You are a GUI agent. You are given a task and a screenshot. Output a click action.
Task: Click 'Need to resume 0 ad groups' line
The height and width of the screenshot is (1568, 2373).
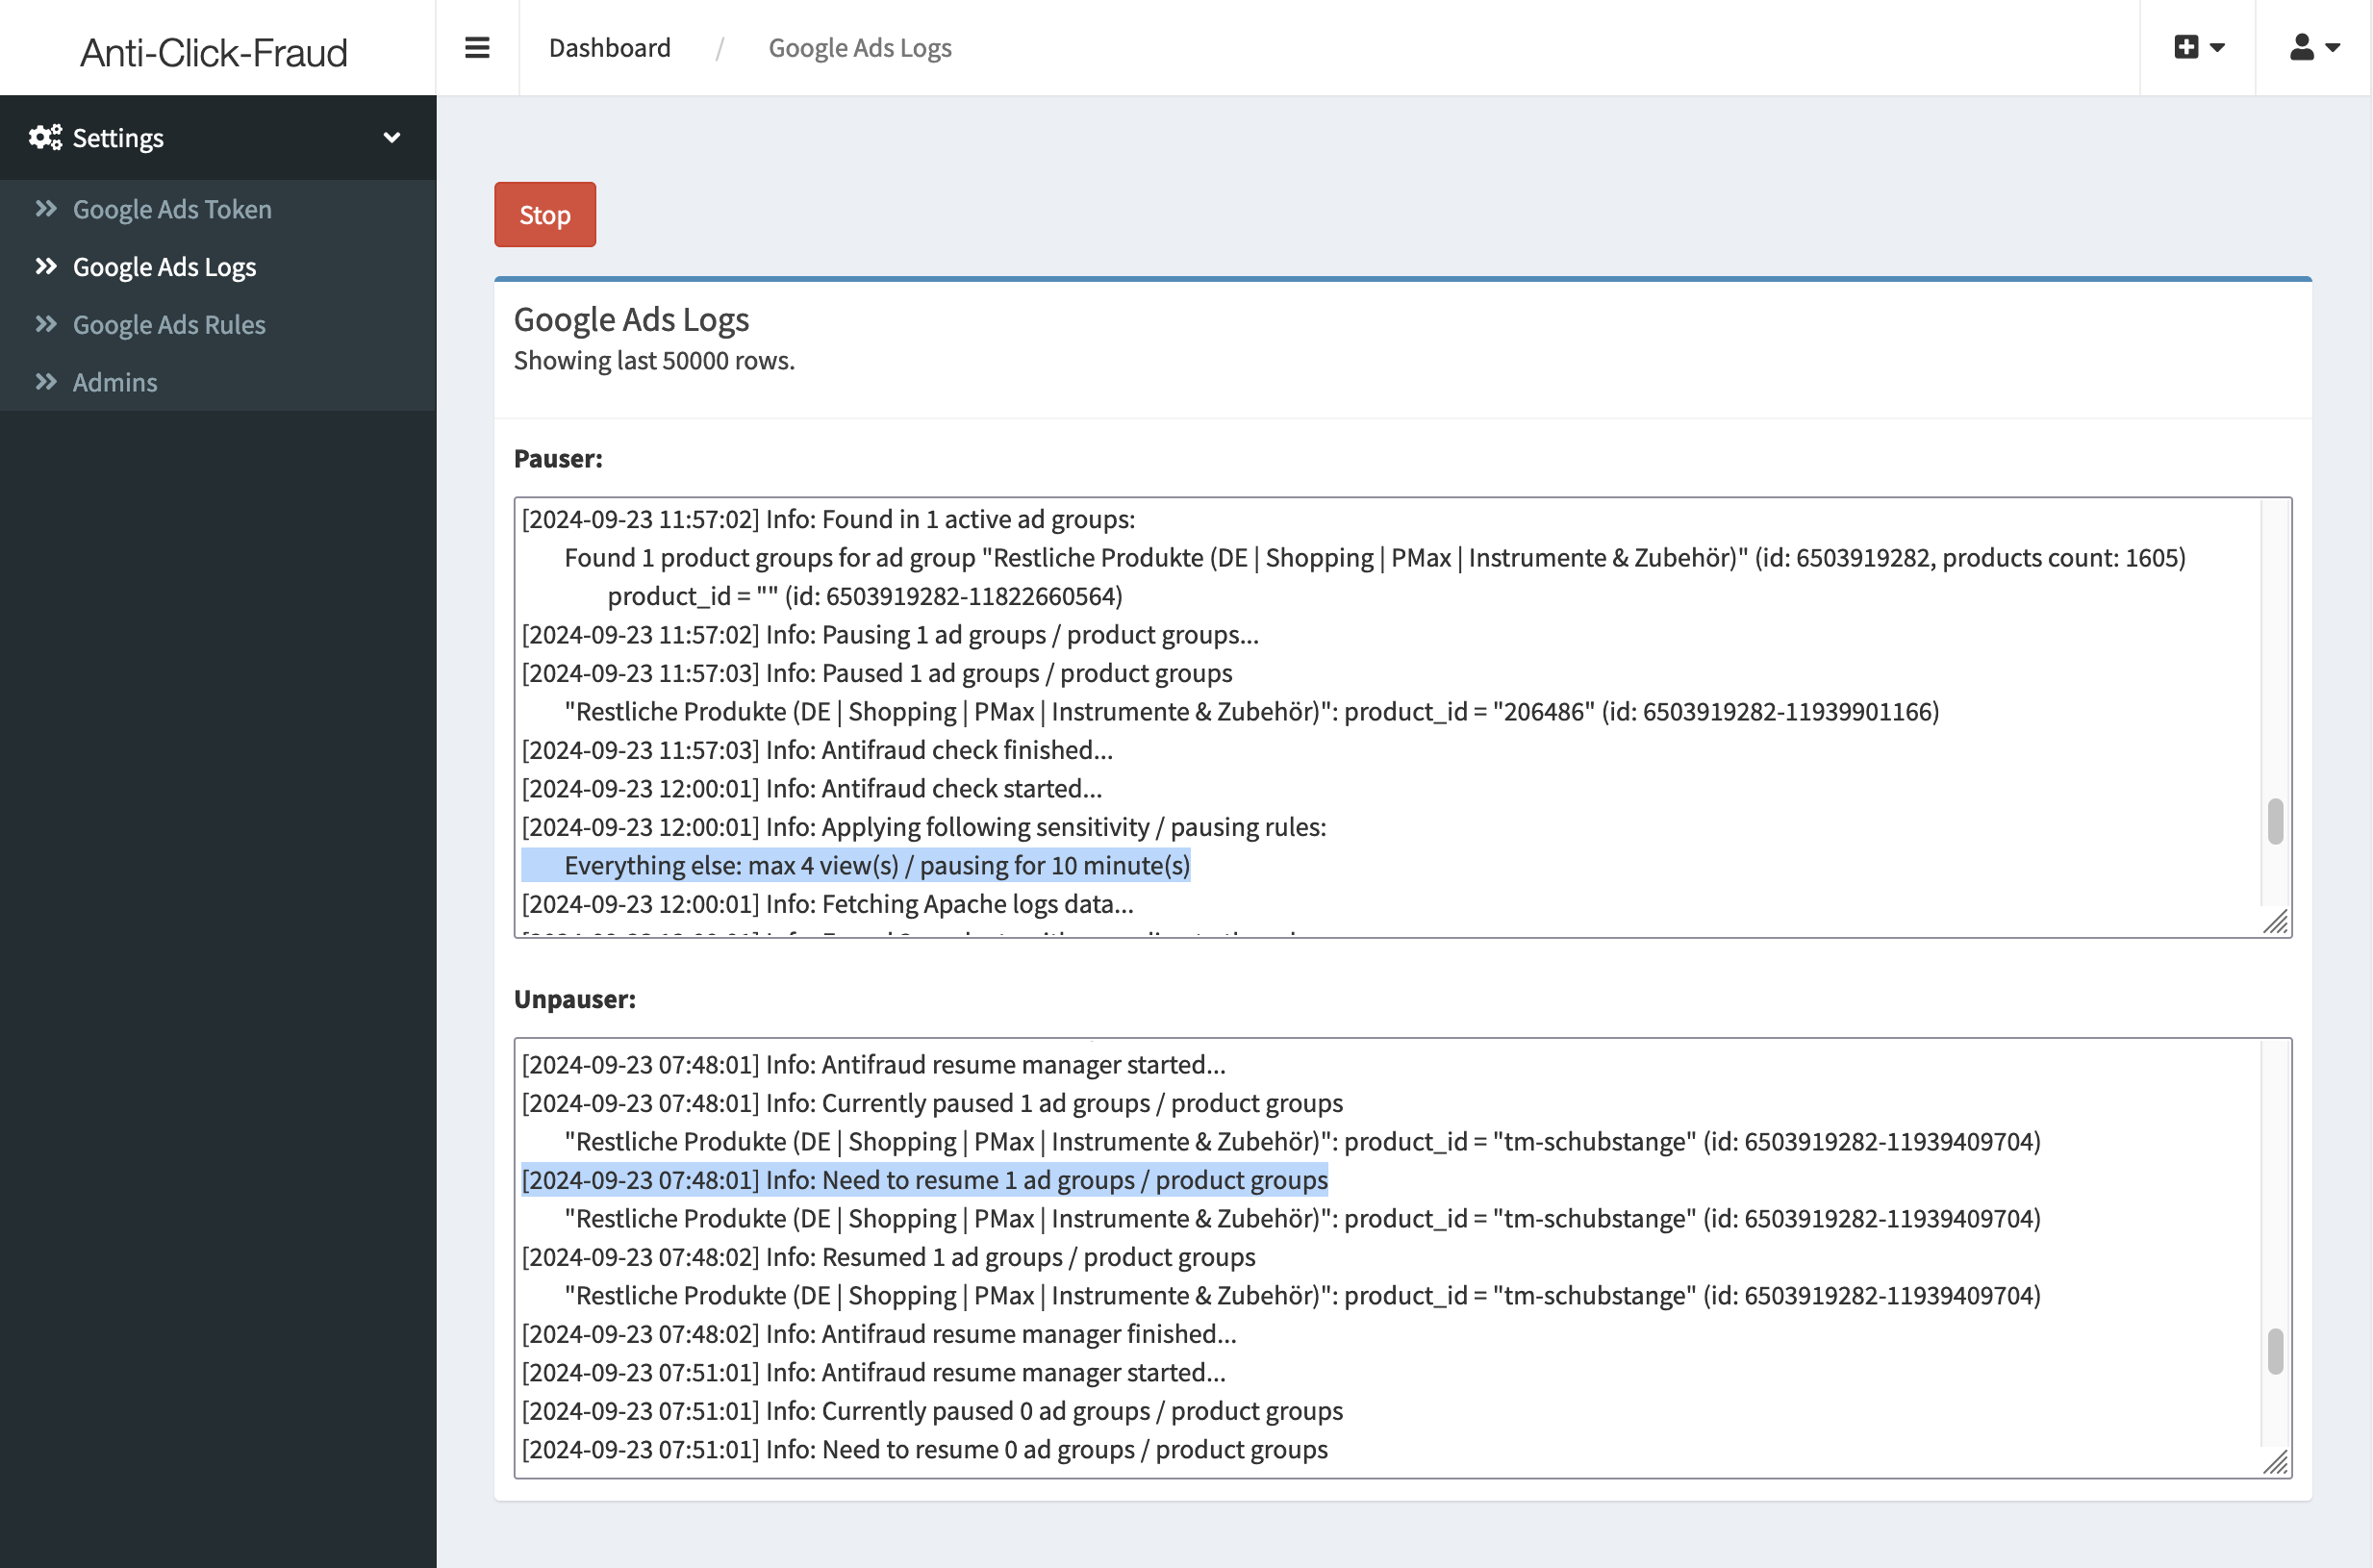pyautogui.click(x=925, y=1450)
